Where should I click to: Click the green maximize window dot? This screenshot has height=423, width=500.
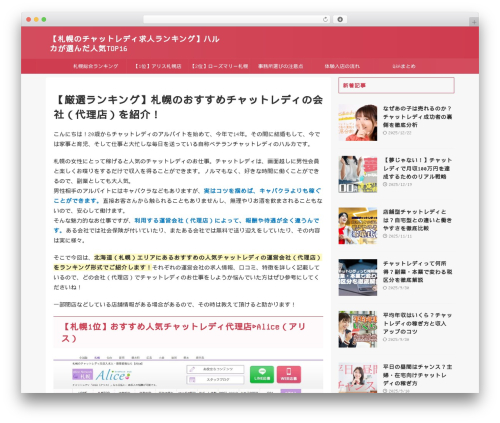[x=44, y=20]
